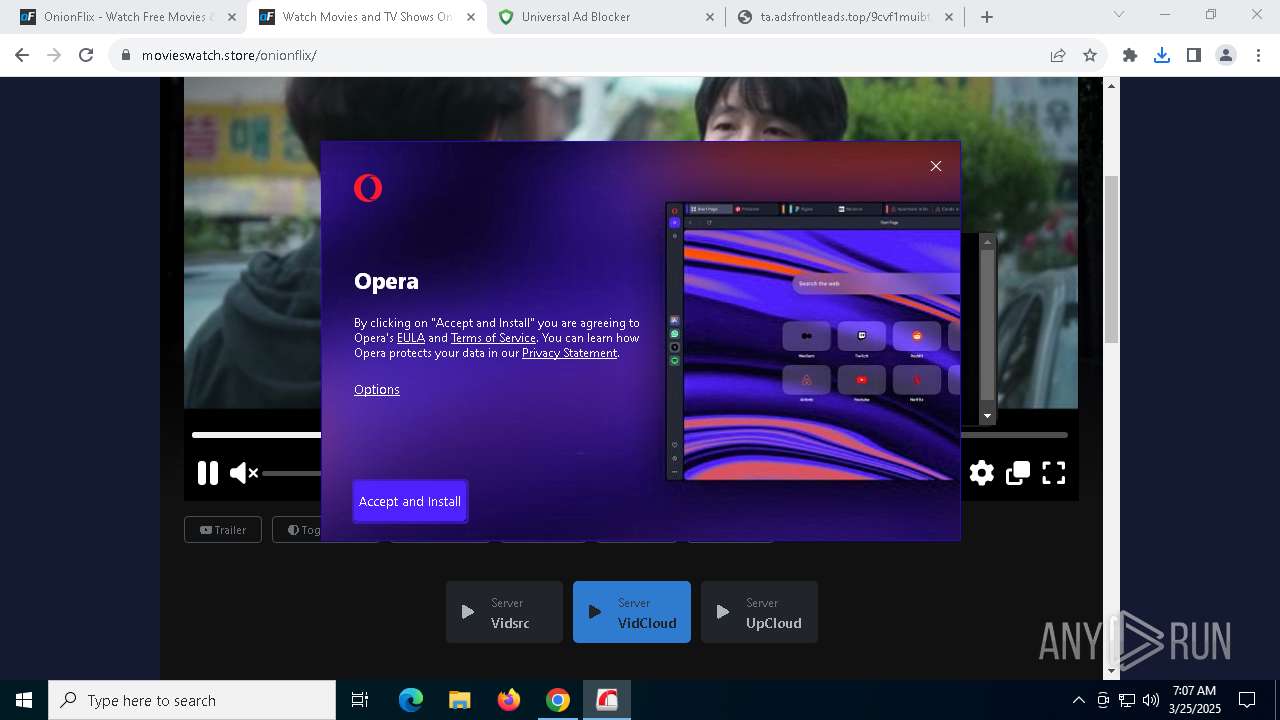Launch Firefox from the taskbar
Screen dimensions: 1280x720
point(509,700)
